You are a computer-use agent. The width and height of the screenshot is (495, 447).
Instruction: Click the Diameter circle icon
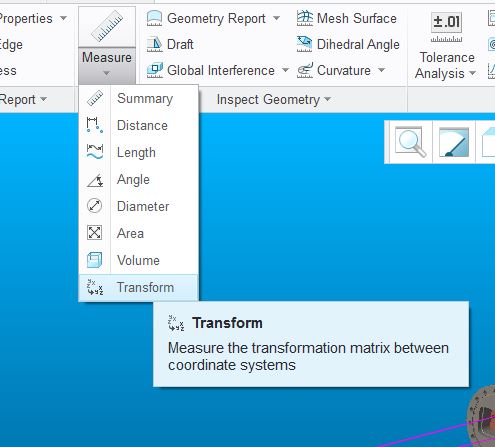click(94, 206)
